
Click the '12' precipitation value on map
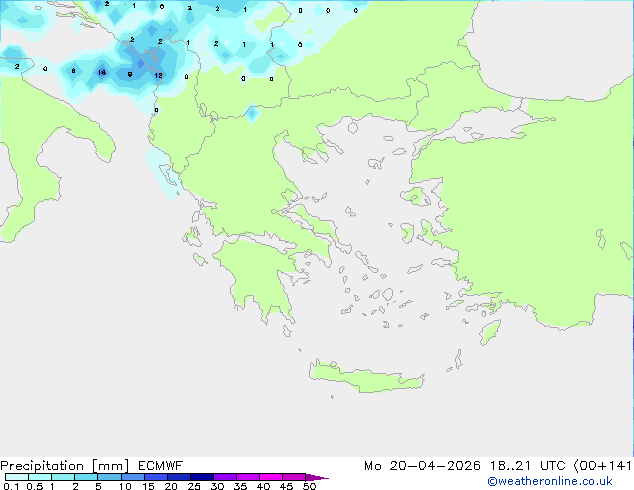coord(158,75)
